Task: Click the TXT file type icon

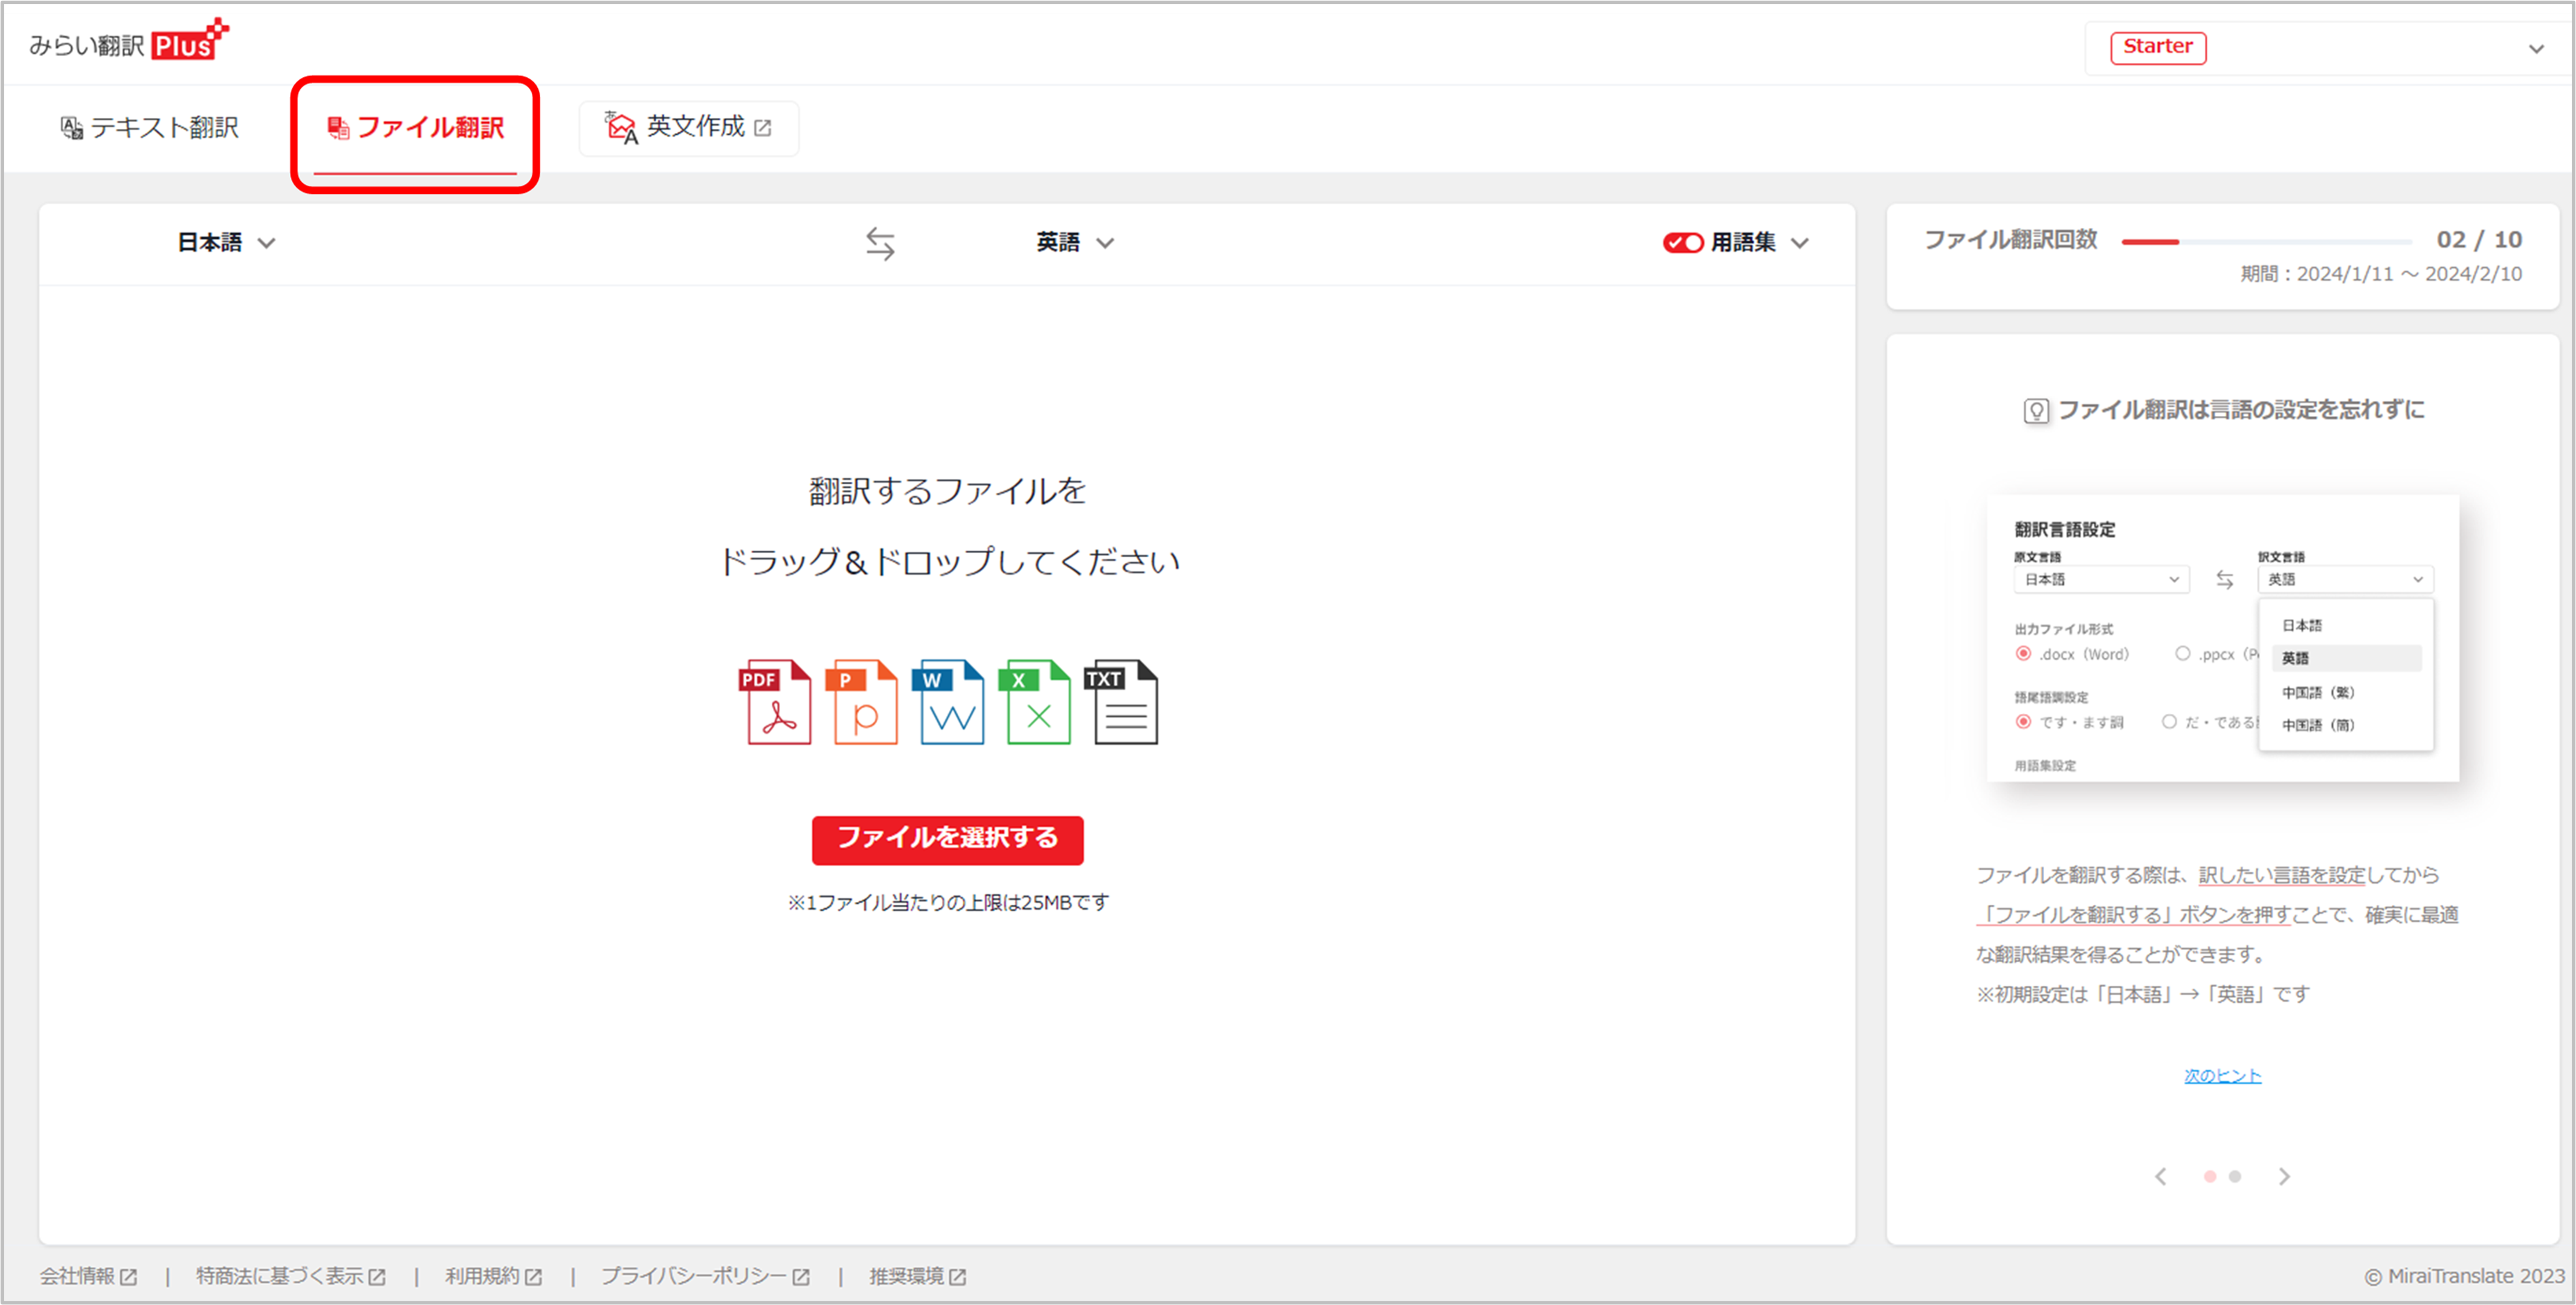Action: [x=1121, y=702]
